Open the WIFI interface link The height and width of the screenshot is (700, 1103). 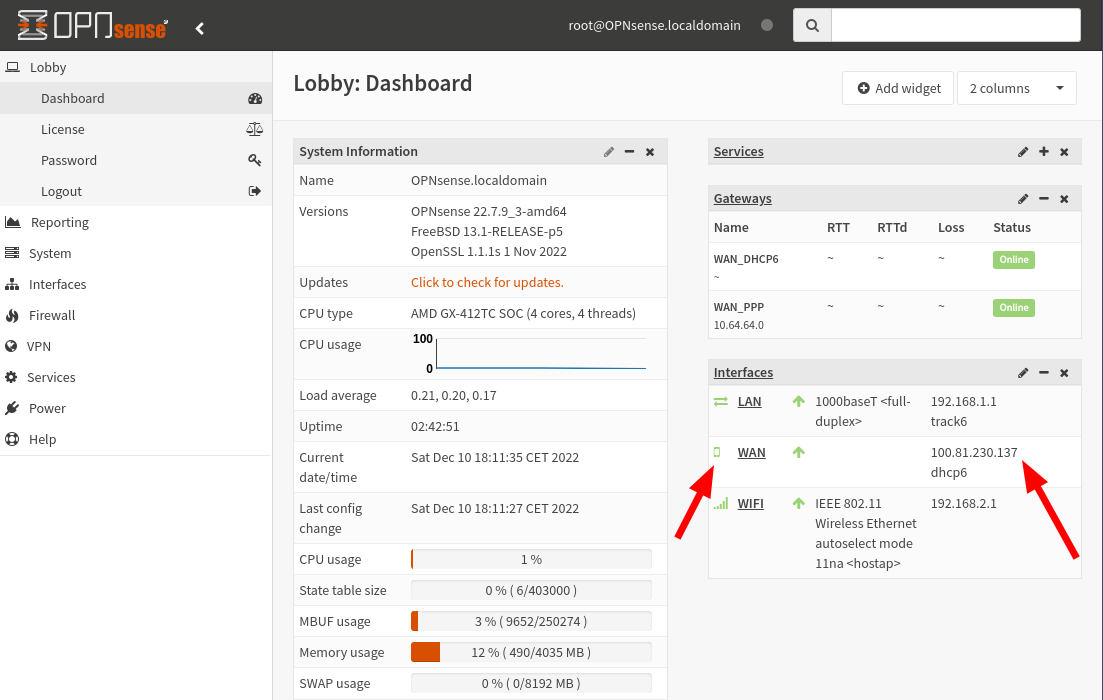click(x=751, y=504)
